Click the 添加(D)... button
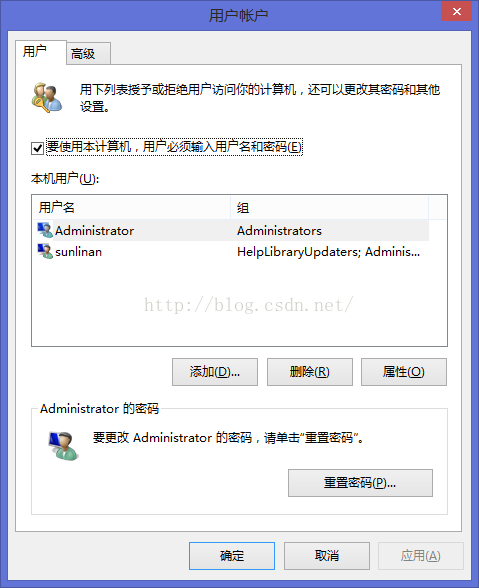This screenshot has height=588, width=479. point(215,372)
